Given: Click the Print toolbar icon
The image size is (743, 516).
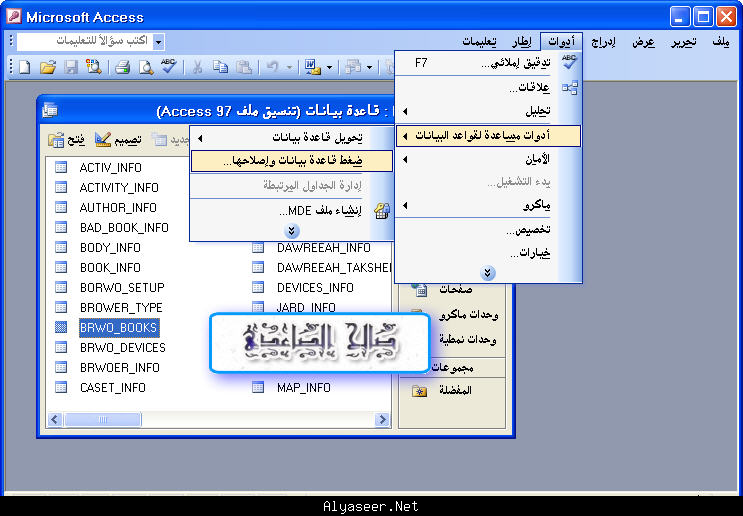Looking at the screenshot, I should [x=123, y=67].
